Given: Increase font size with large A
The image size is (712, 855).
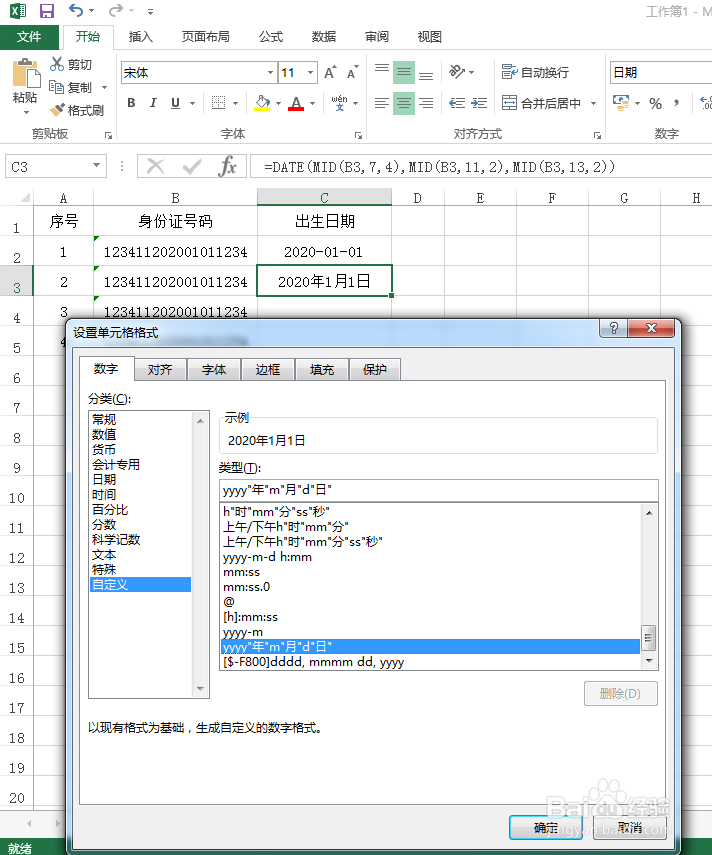Looking at the screenshot, I should 330,73.
